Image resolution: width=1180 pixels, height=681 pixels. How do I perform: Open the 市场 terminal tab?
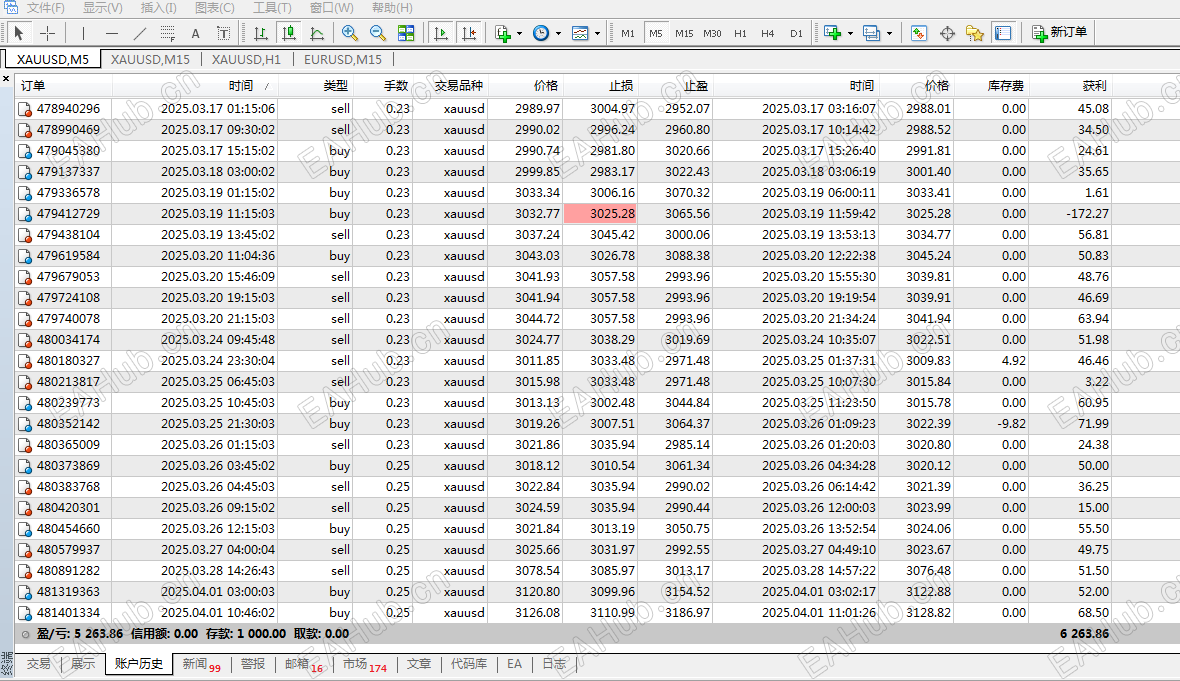pos(364,664)
